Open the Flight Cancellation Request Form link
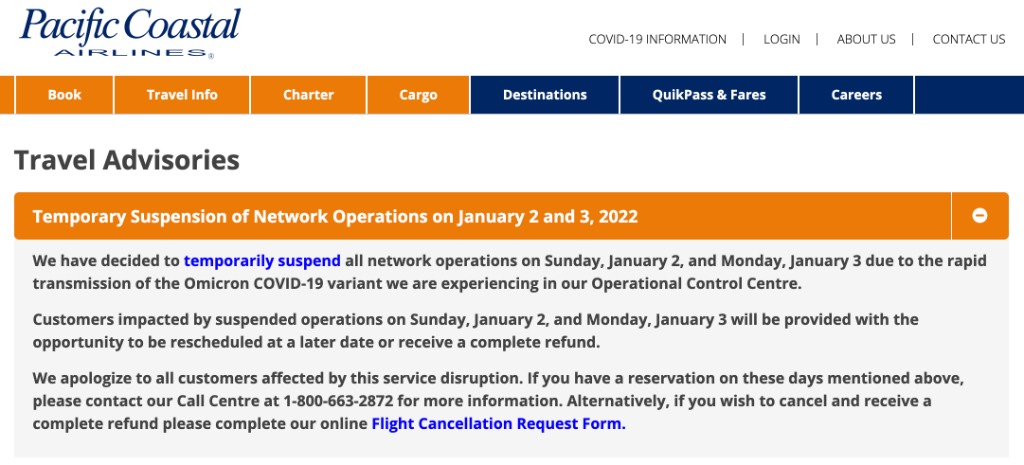The height and width of the screenshot is (465, 1024). [498, 424]
